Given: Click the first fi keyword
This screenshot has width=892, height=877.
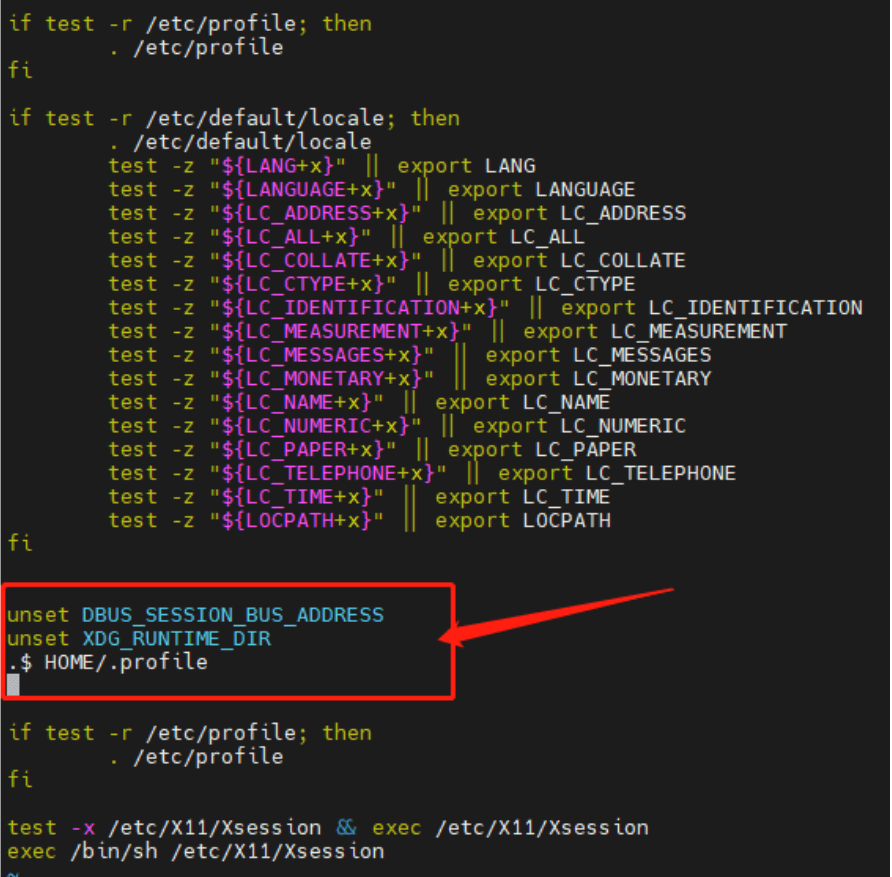Looking at the screenshot, I should [19, 70].
